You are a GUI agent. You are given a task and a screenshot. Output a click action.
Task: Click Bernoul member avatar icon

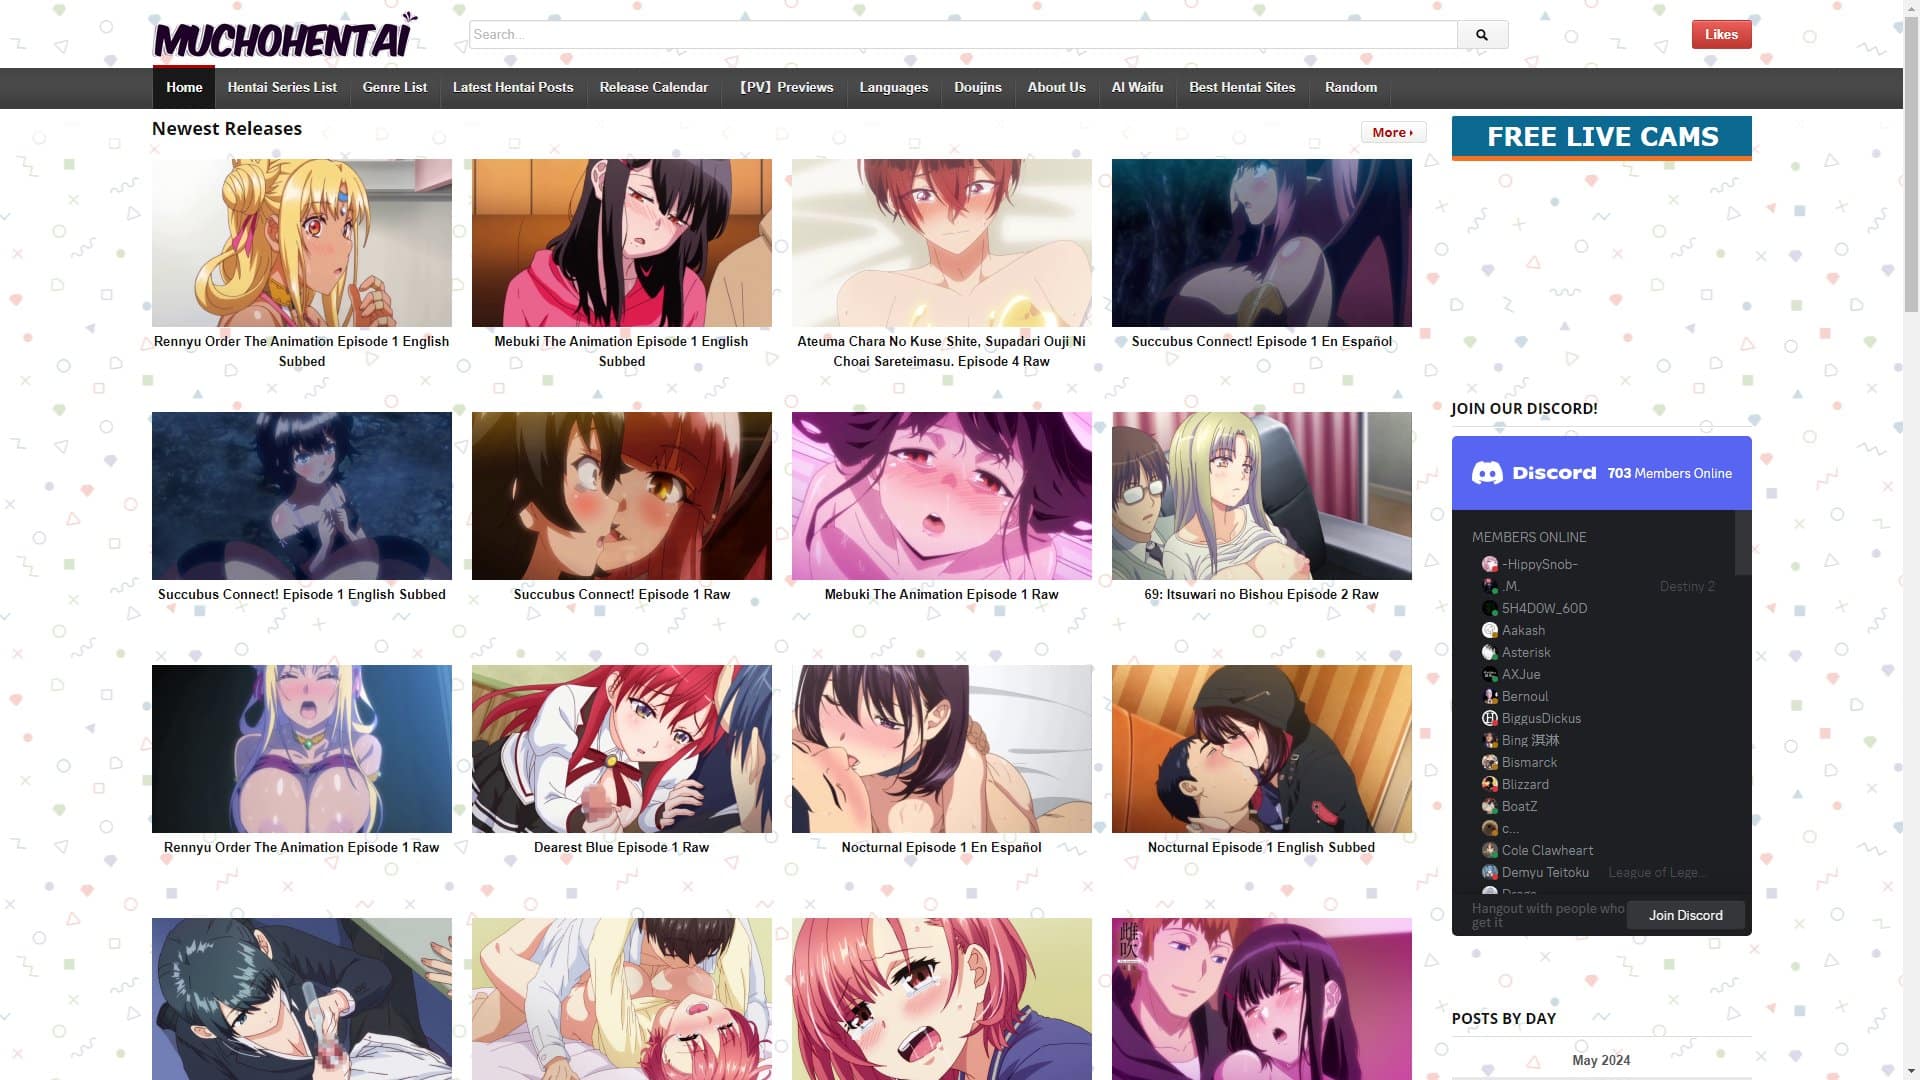tap(1490, 696)
